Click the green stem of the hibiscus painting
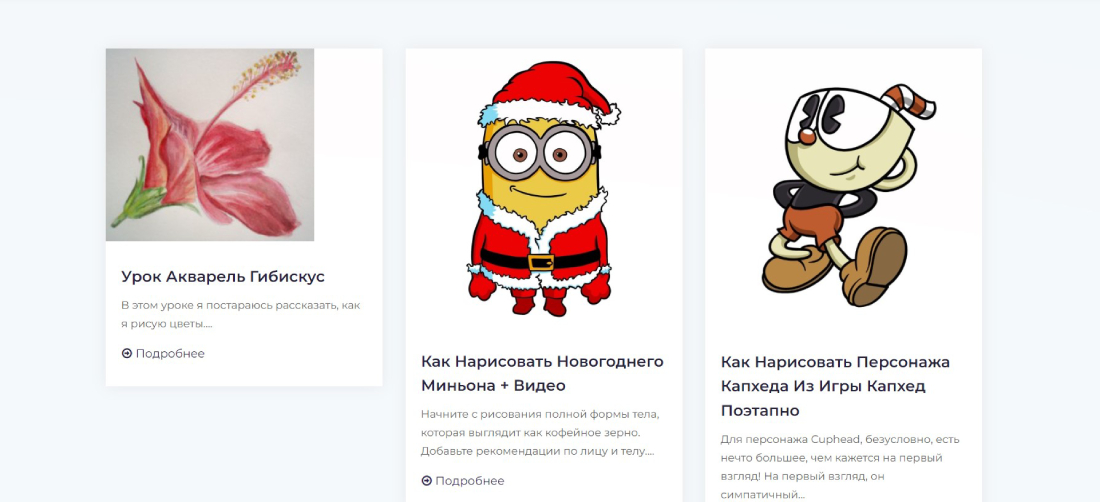The width and height of the screenshot is (1100, 502). (140, 200)
